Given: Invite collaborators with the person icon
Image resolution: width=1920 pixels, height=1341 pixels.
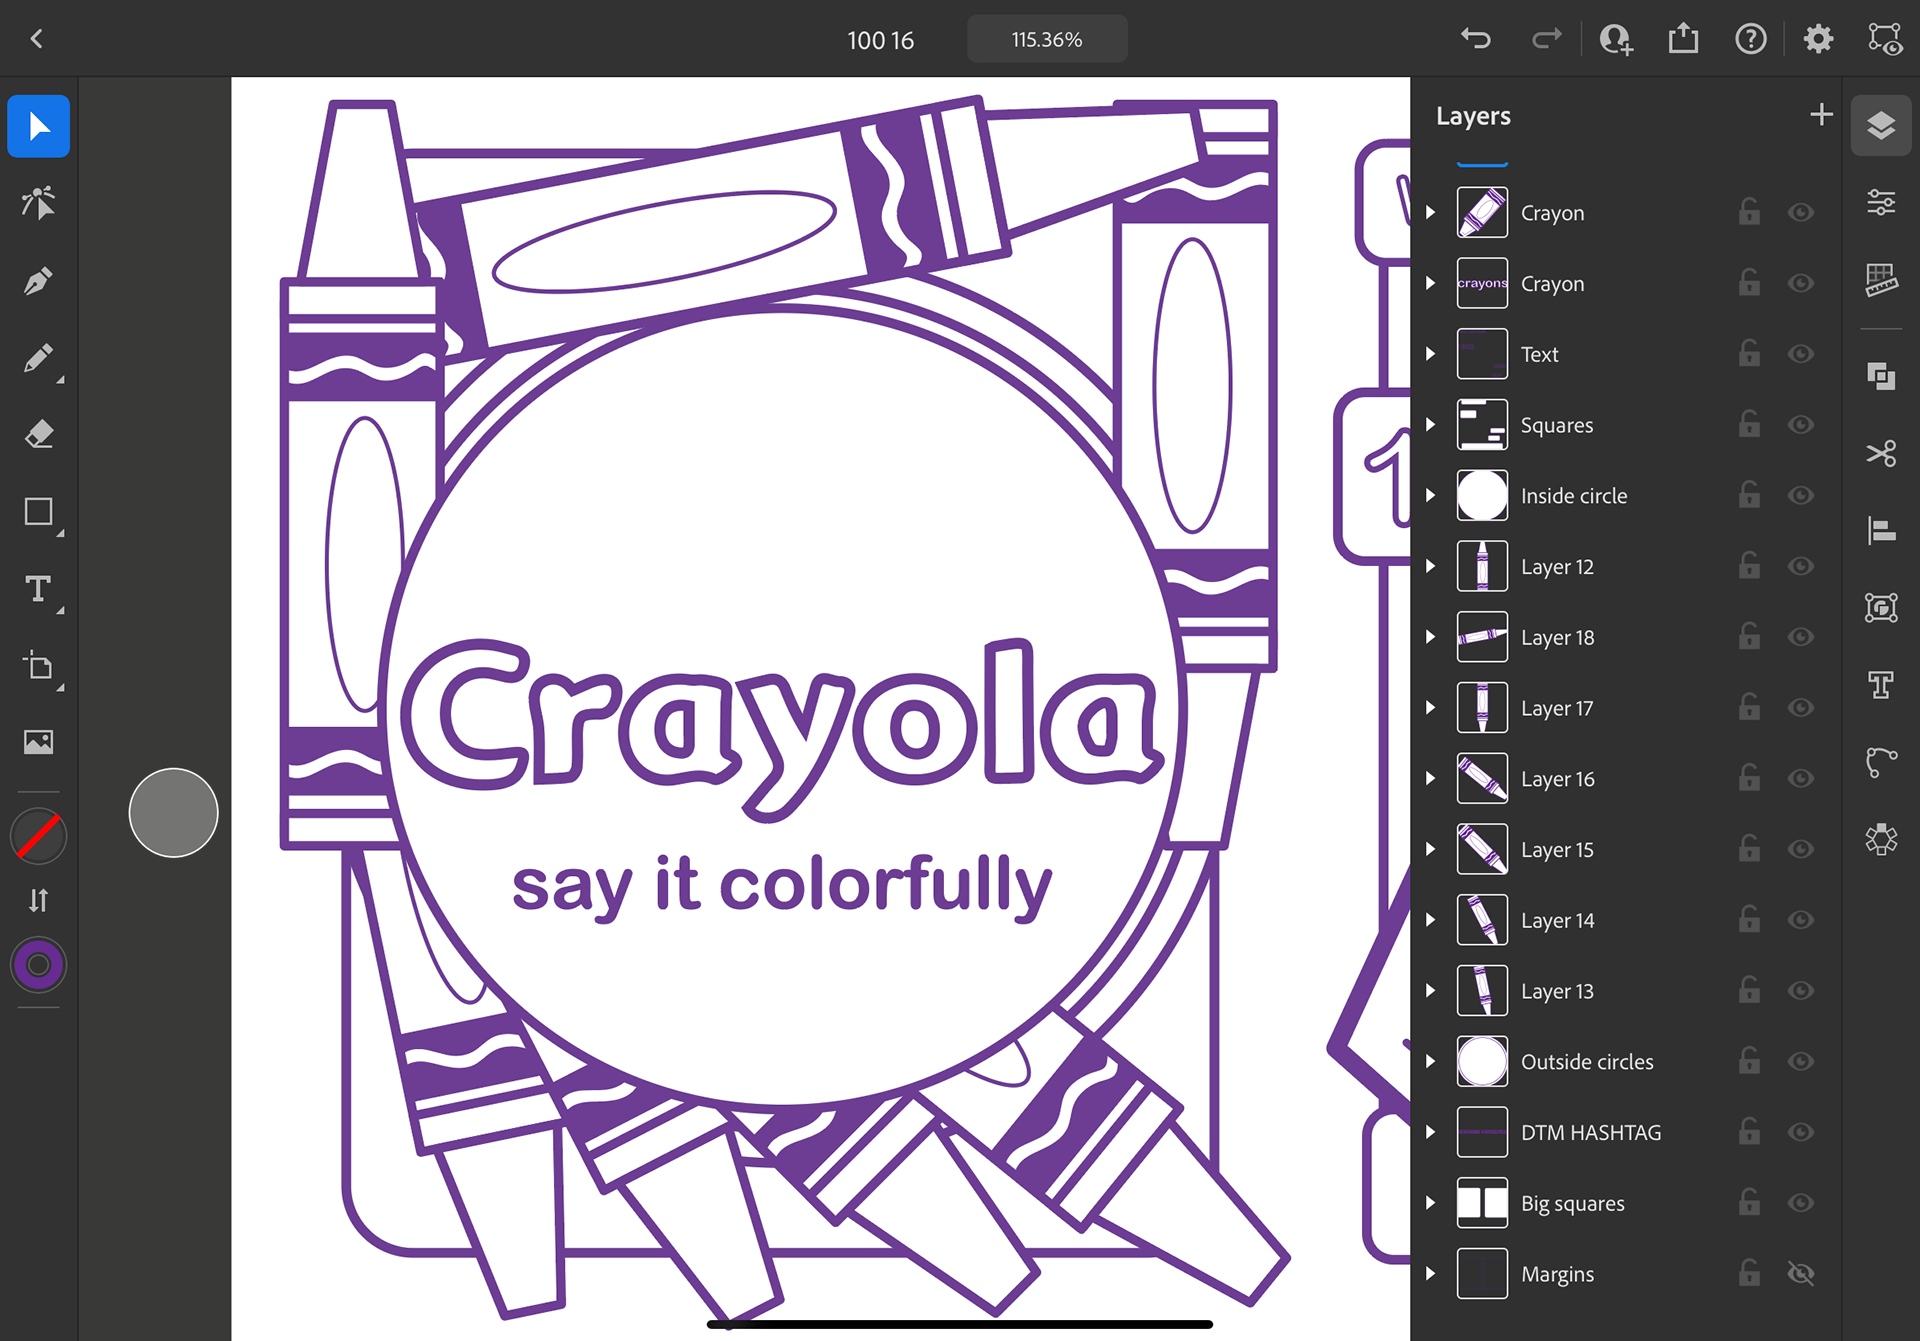Looking at the screenshot, I should click(1615, 39).
